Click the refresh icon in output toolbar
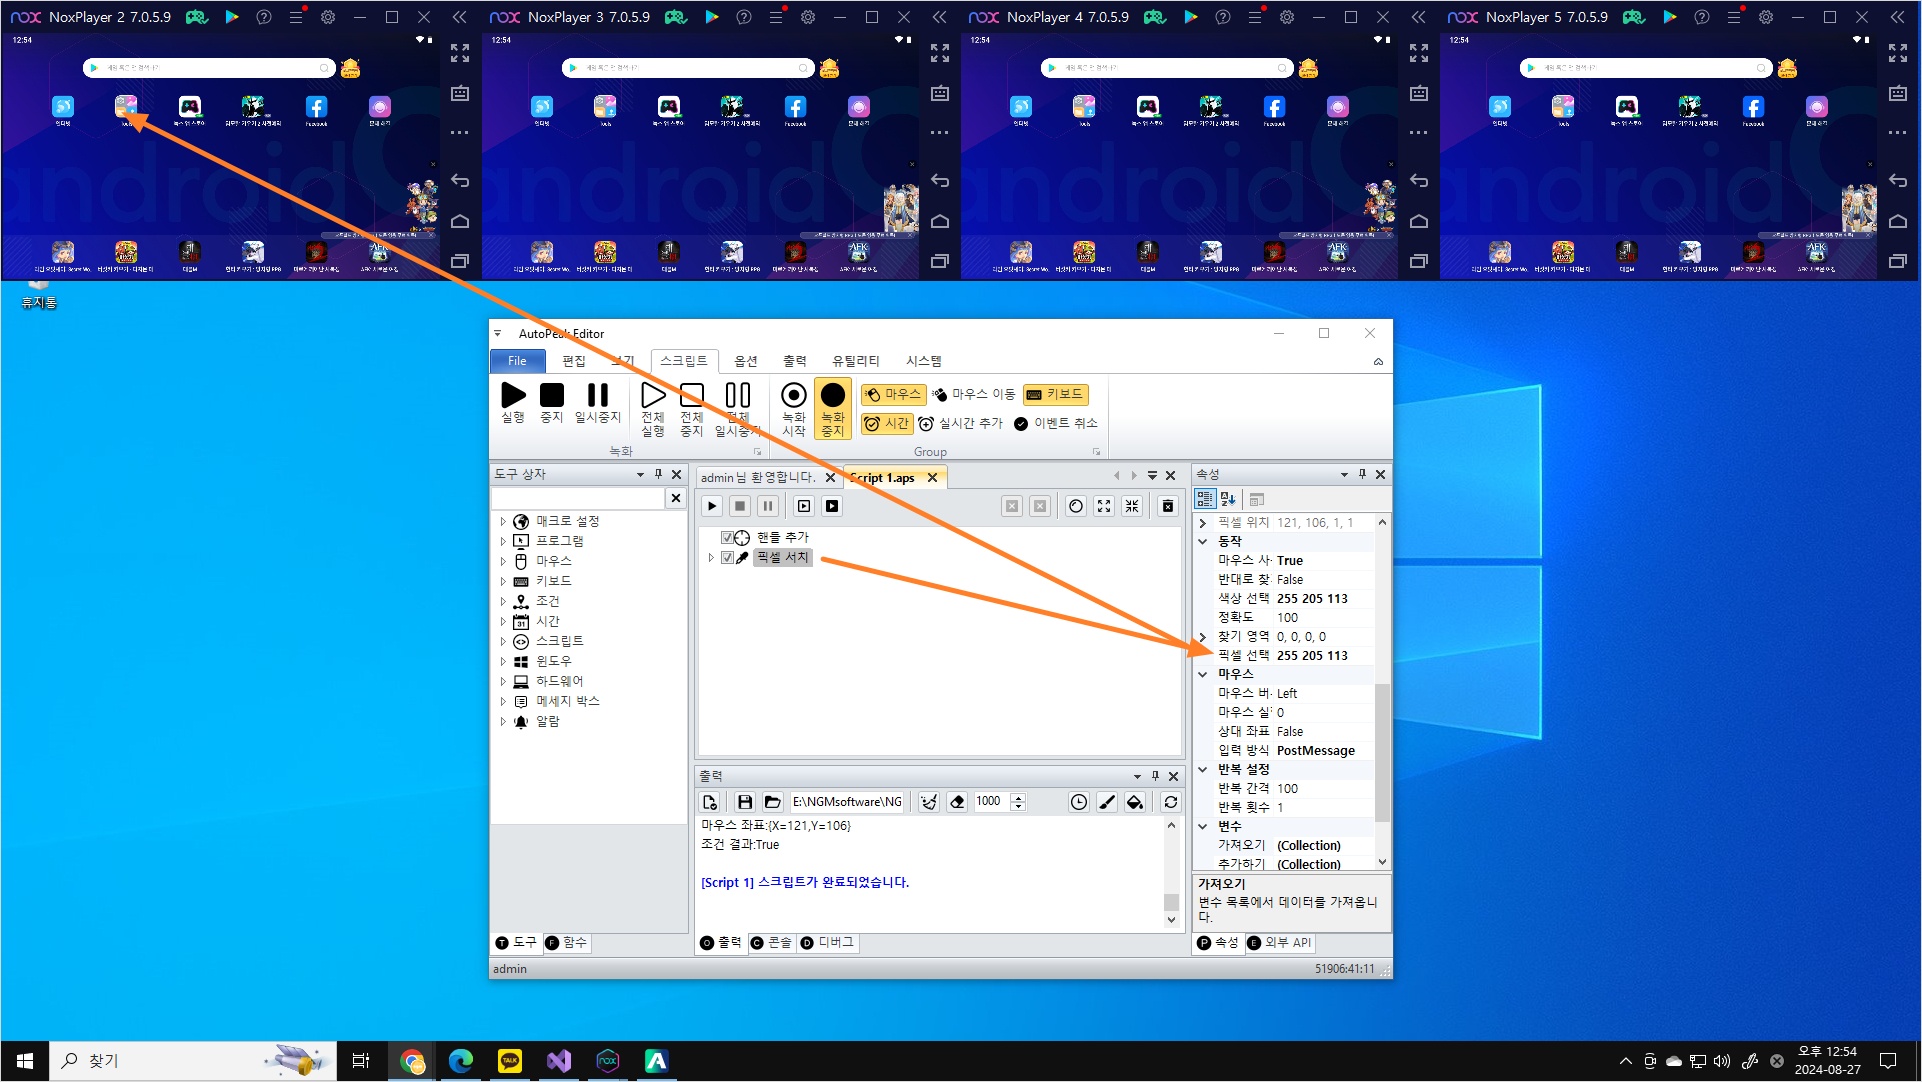This screenshot has width=1922, height=1082. (1171, 802)
